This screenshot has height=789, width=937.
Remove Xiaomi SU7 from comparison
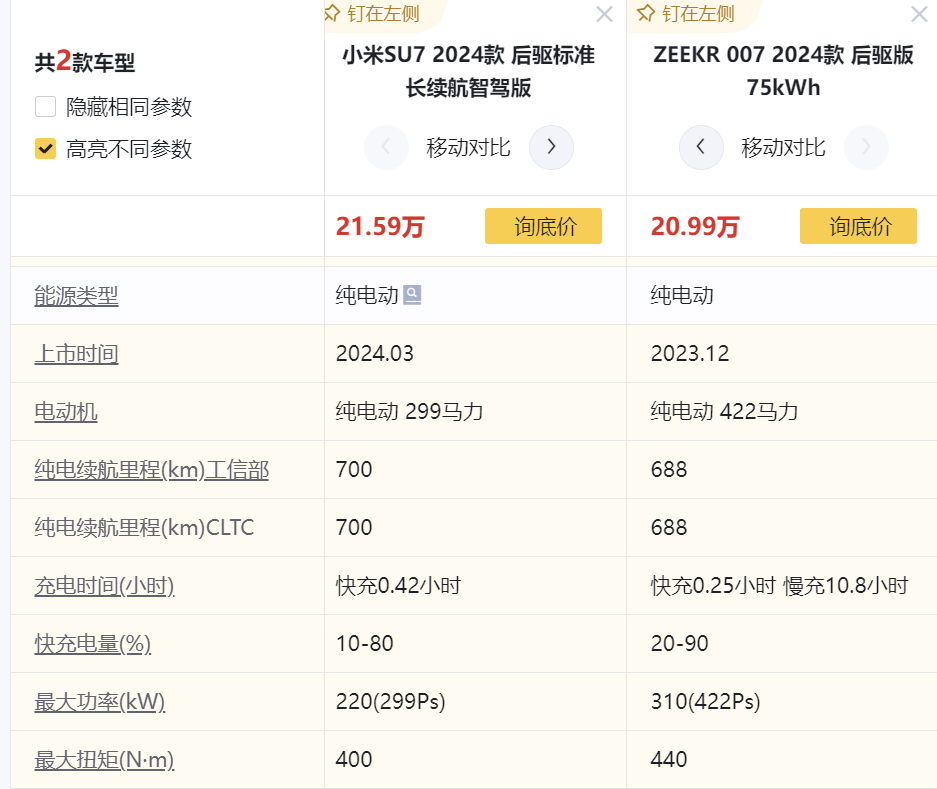(x=604, y=14)
